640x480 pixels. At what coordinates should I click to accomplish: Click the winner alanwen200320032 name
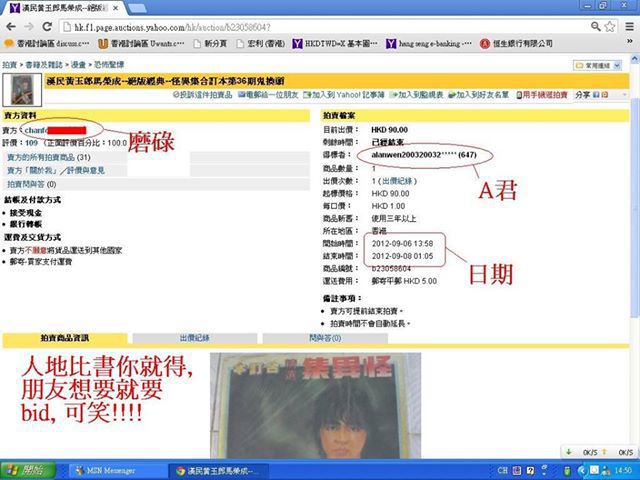[424, 155]
